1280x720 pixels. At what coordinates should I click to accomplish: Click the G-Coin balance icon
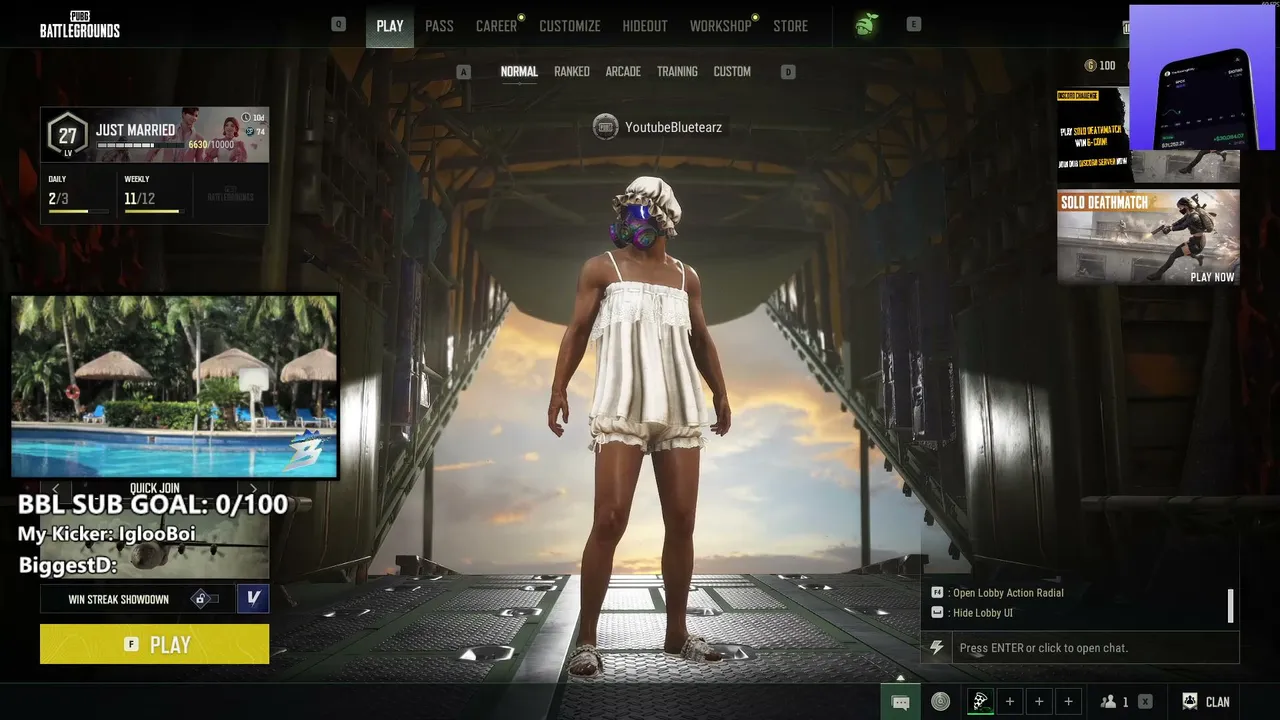(x=1090, y=66)
